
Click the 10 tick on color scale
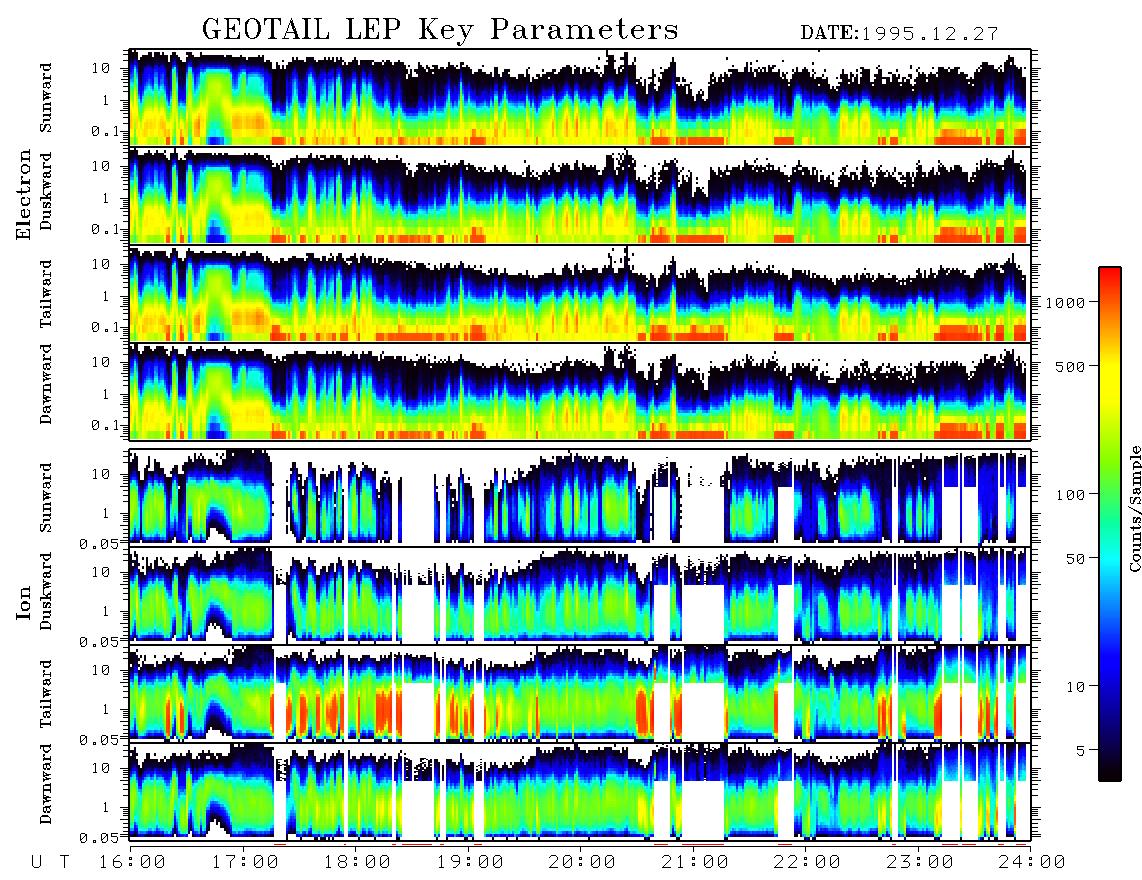coord(1075,687)
